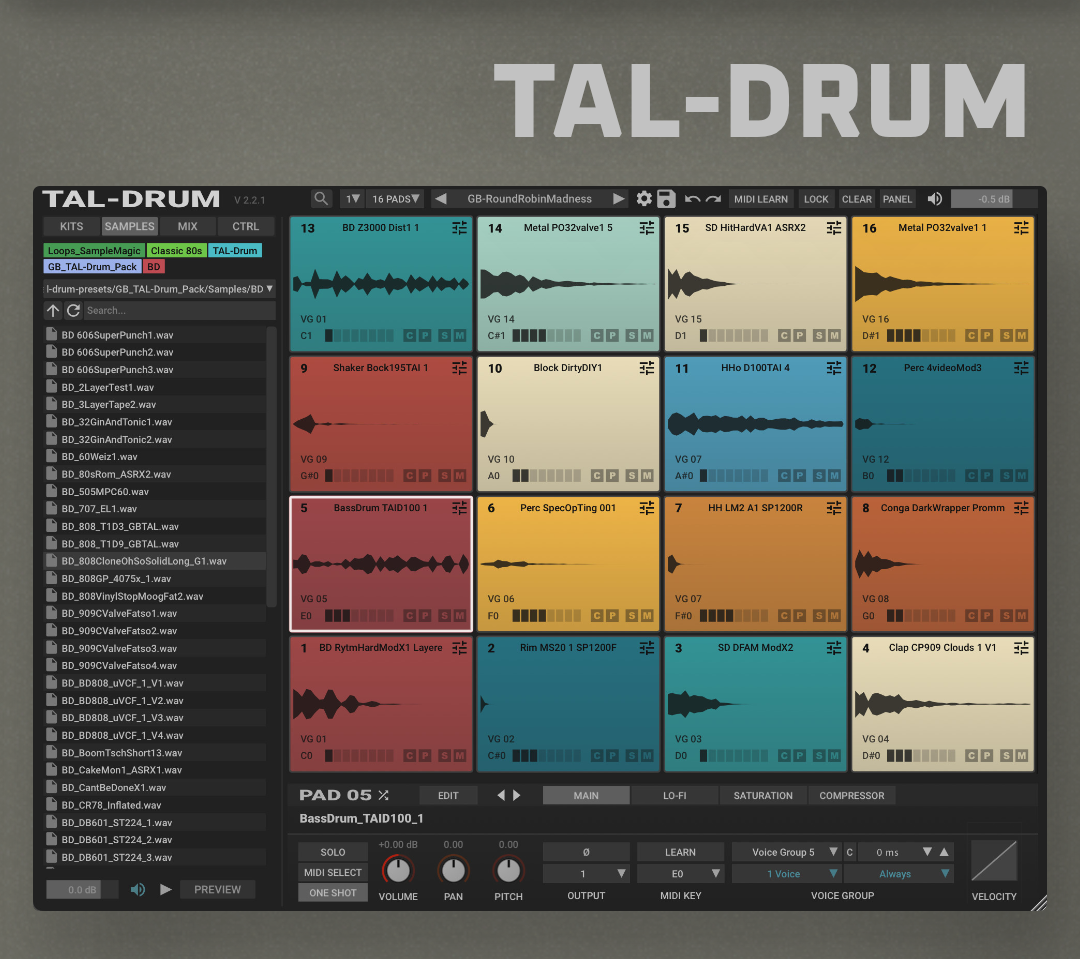Load next preset with the right arrow
The image size is (1080, 959).
pos(619,199)
